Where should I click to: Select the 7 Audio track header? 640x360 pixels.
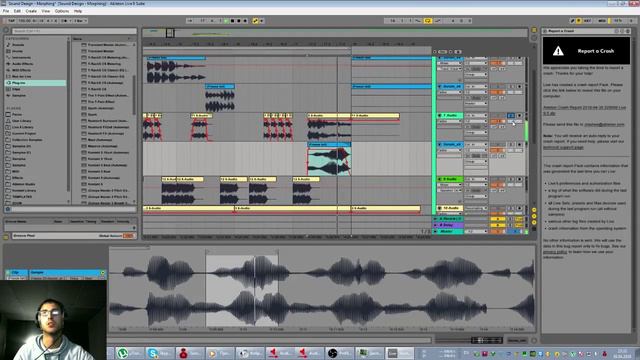tap(450, 116)
